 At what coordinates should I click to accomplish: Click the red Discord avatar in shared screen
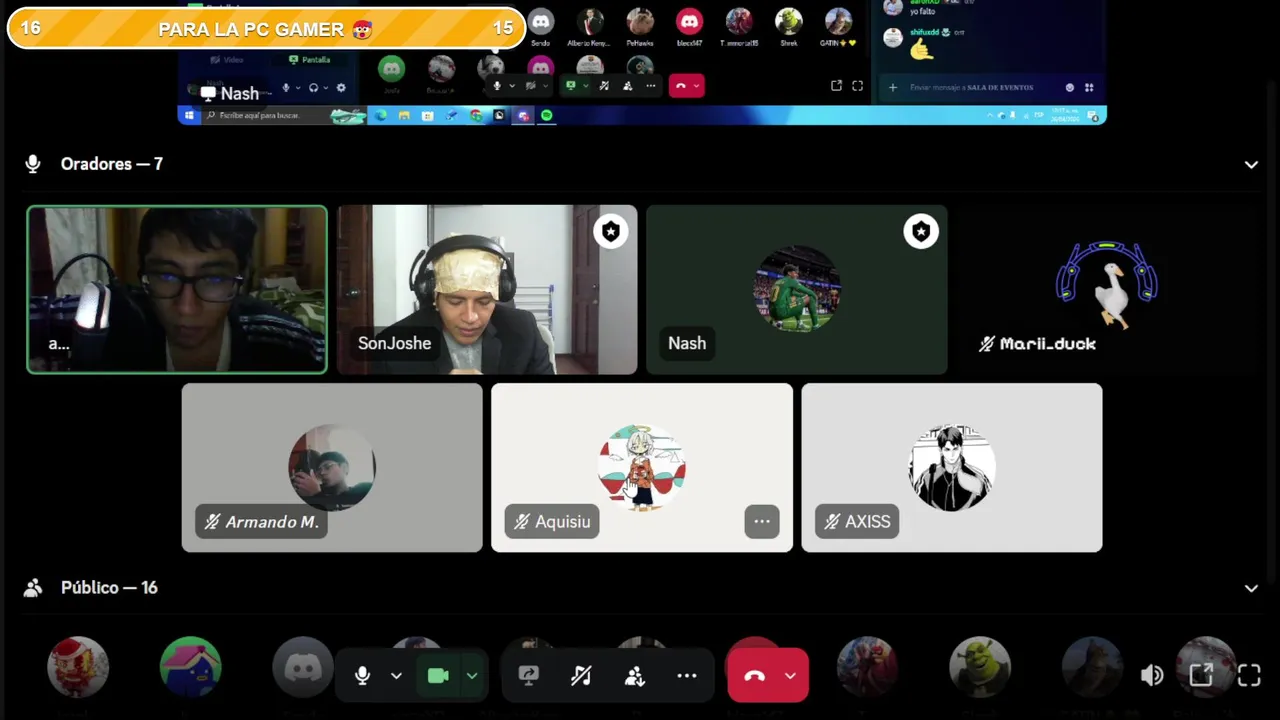tap(689, 22)
